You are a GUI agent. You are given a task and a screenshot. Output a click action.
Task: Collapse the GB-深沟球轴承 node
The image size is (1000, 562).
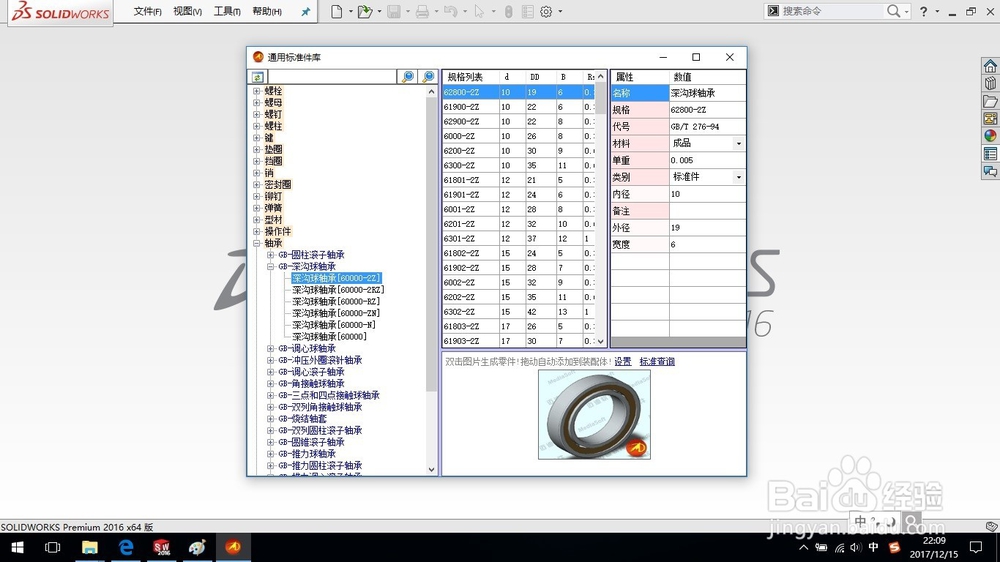(x=270, y=267)
